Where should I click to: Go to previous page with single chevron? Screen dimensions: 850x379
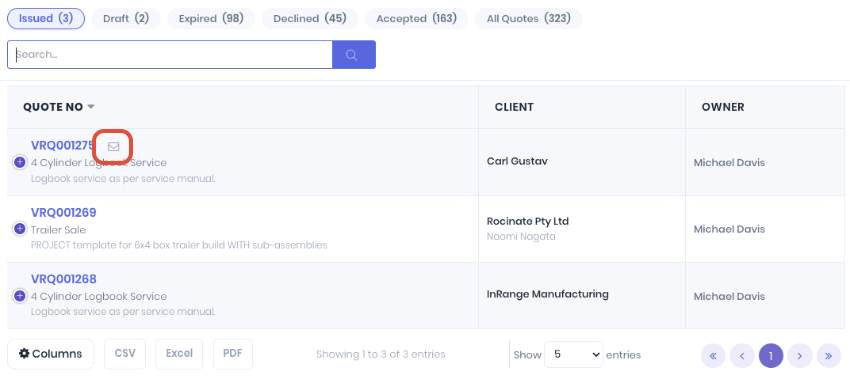[x=742, y=356]
